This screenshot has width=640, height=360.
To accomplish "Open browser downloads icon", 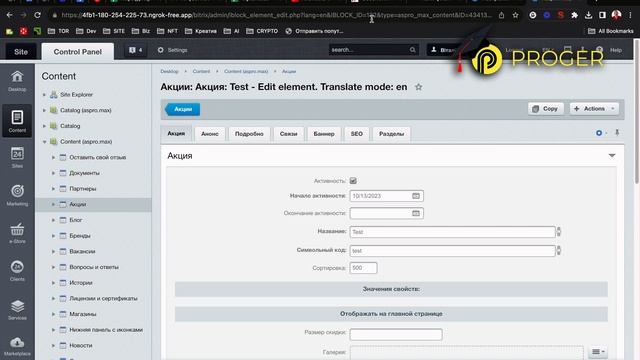I will [588, 15].
